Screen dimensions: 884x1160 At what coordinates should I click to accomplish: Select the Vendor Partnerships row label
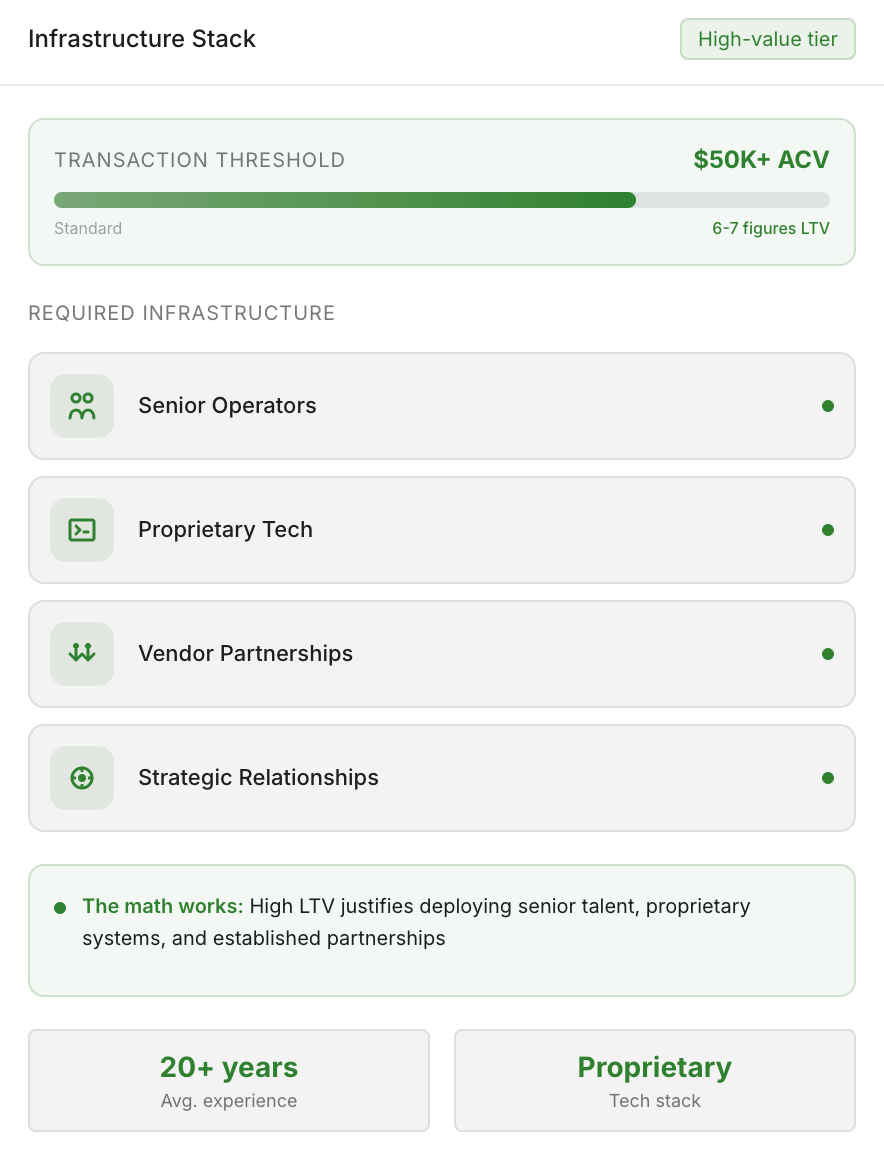(x=245, y=654)
